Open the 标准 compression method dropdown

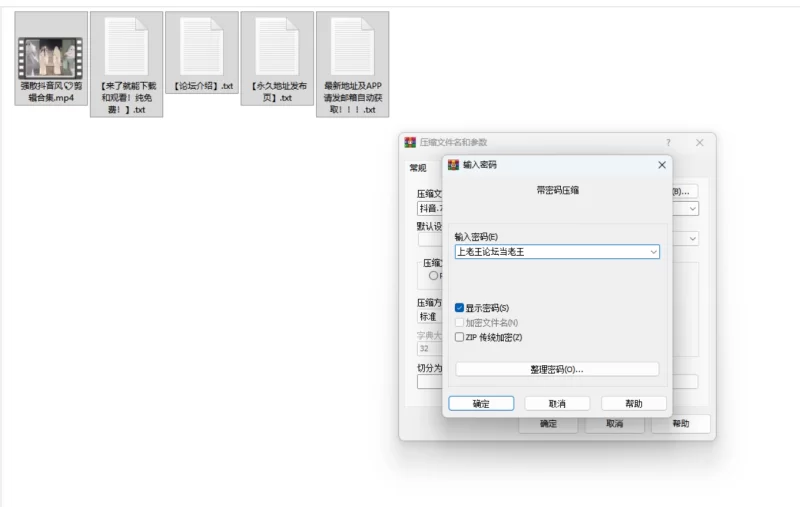click(x=429, y=317)
